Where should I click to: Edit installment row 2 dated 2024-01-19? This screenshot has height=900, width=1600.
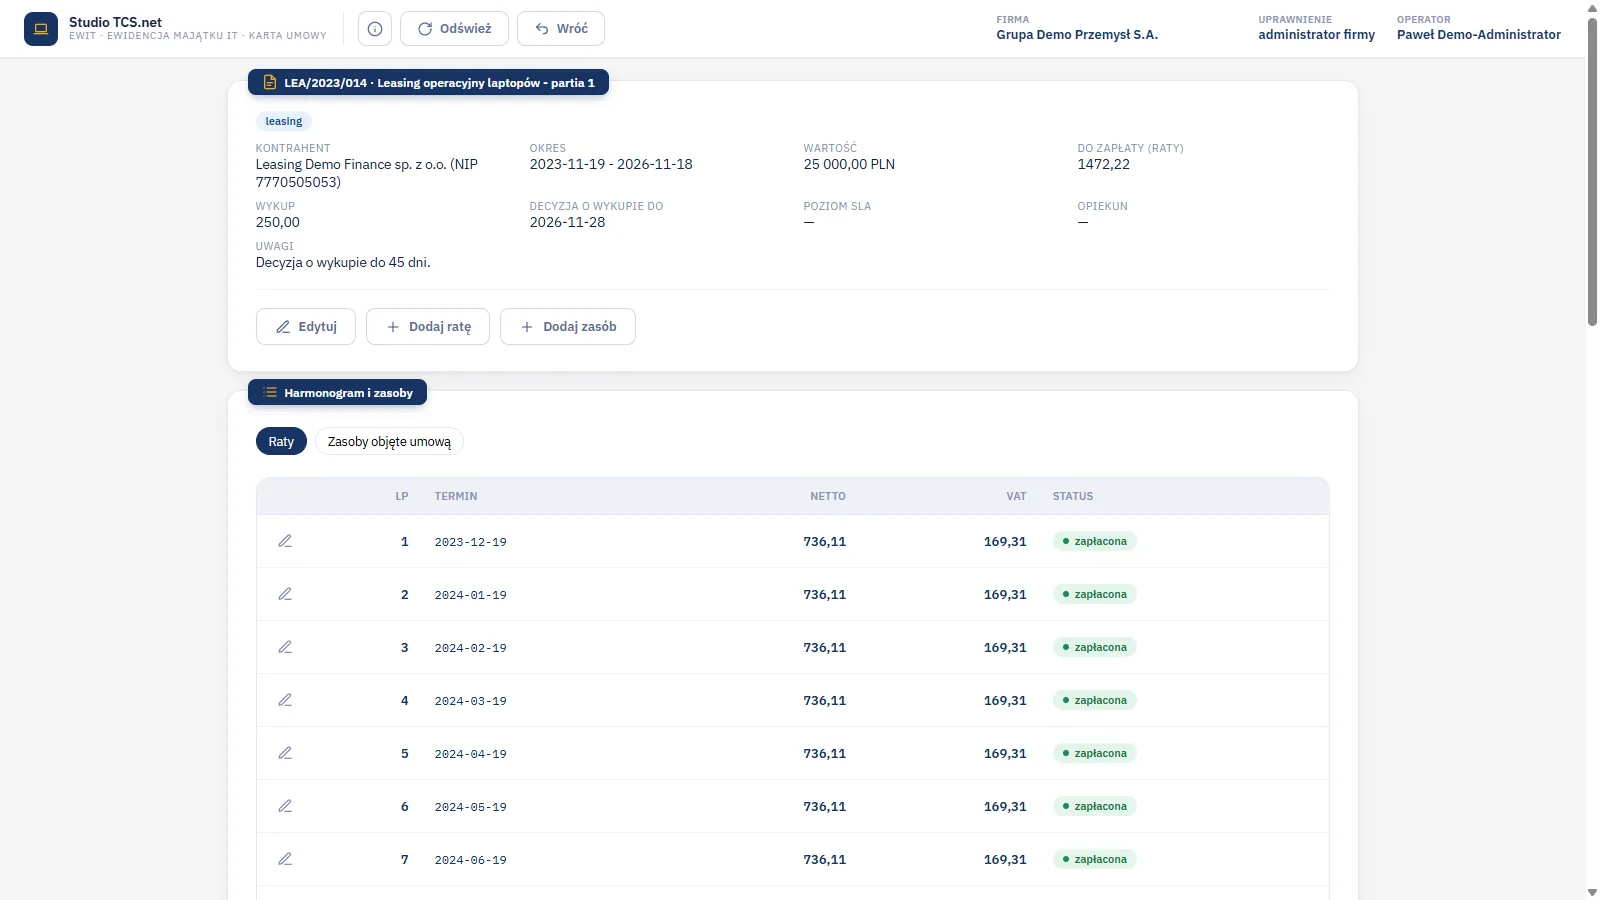click(x=285, y=594)
